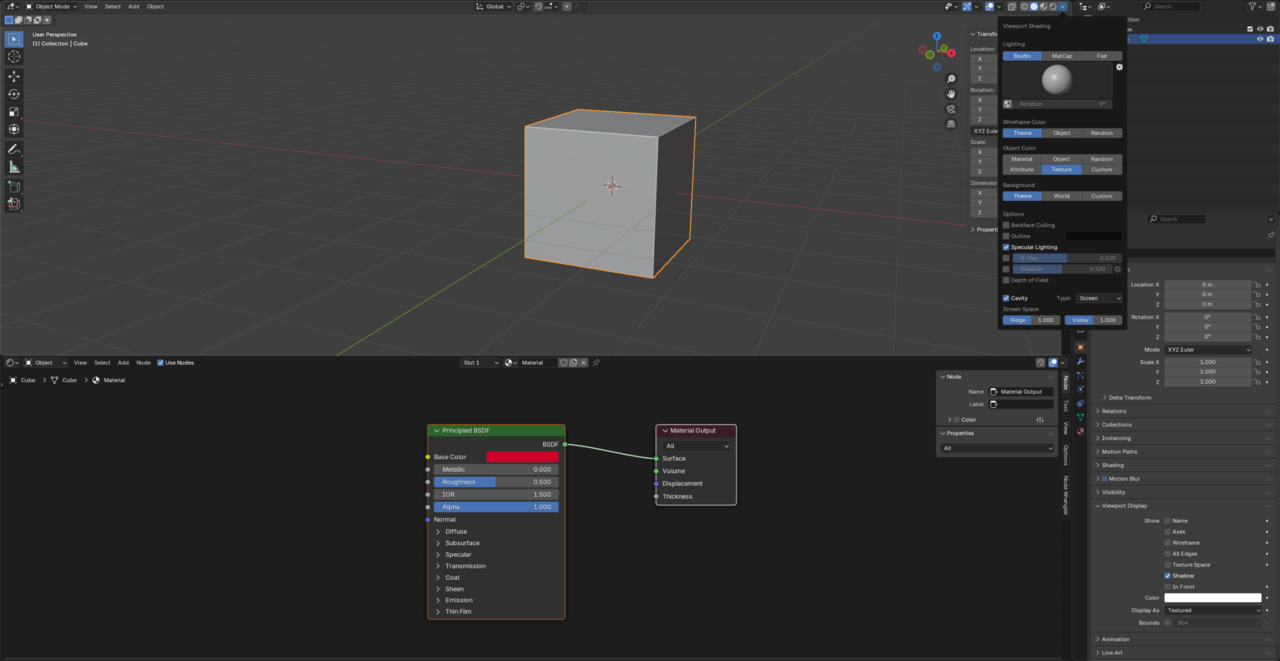Select the Move tool
The height and width of the screenshot is (661, 1280).
pos(14,76)
